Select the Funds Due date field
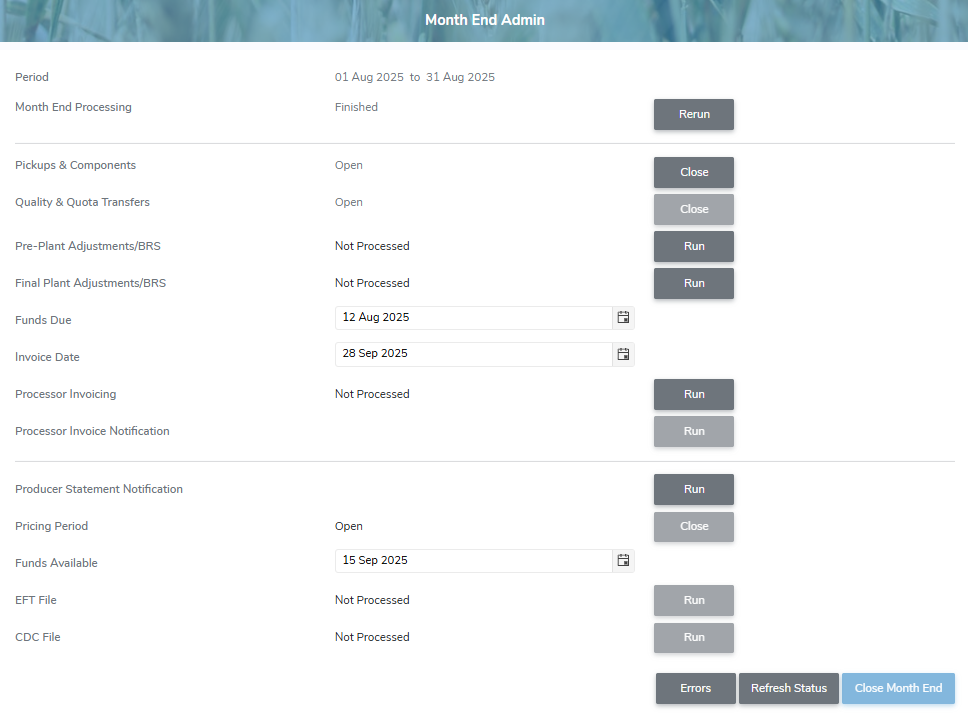Screen dimensions: 968x719 [470, 317]
